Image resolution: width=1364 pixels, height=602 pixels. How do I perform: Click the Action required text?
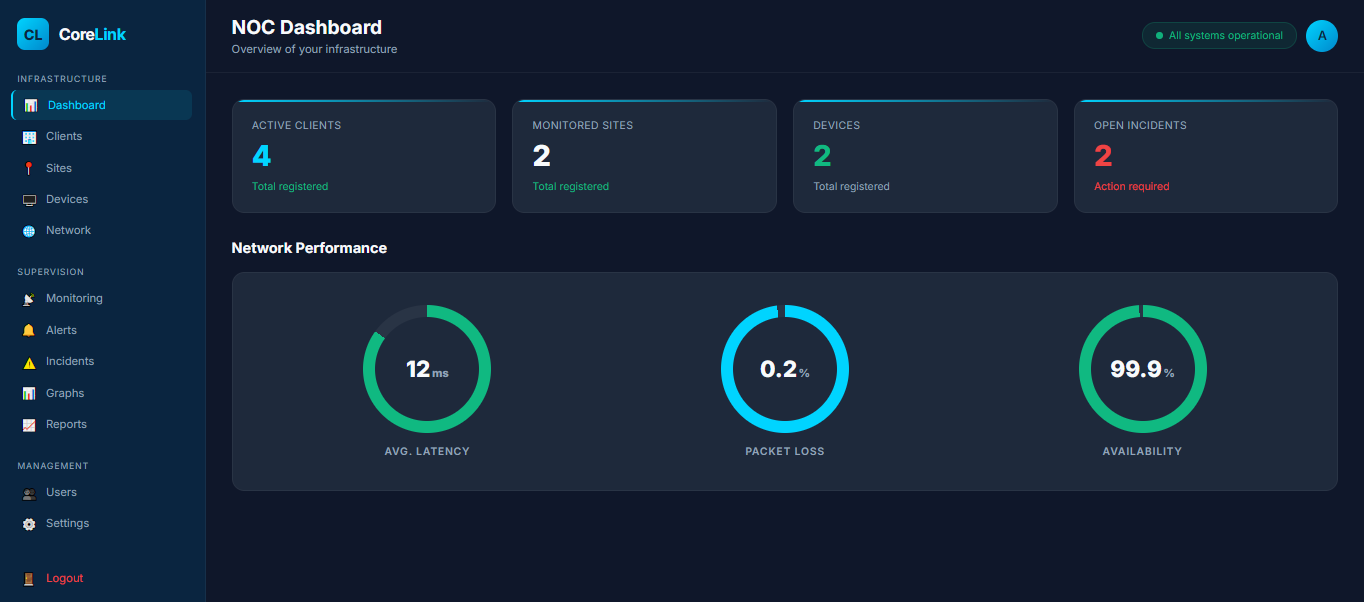click(x=1131, y=187)
